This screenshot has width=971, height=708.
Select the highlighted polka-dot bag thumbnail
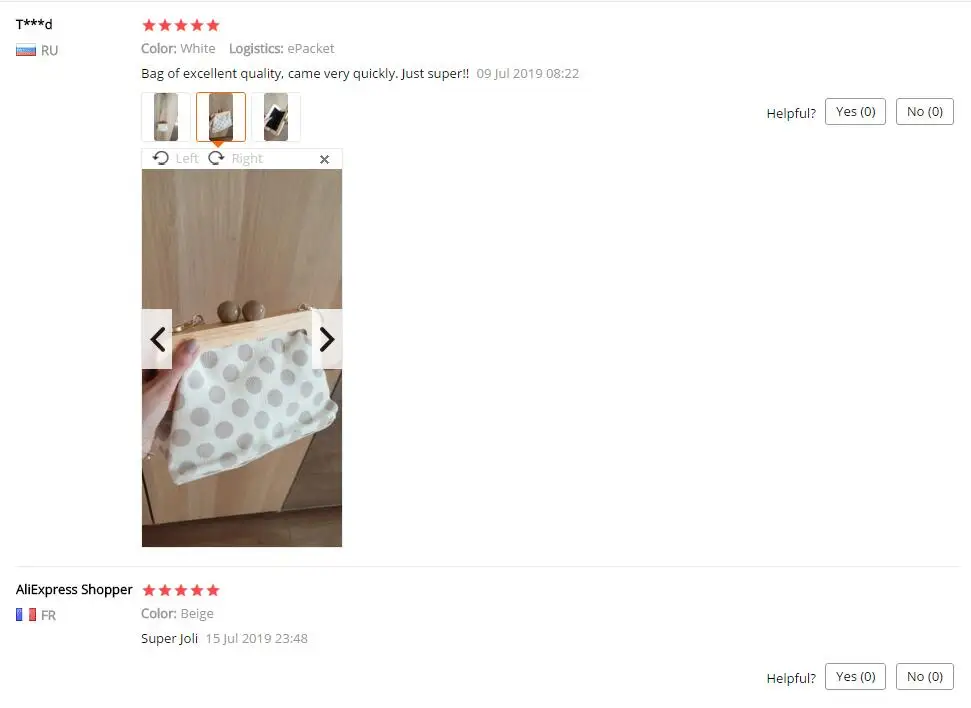pos(221,117)
